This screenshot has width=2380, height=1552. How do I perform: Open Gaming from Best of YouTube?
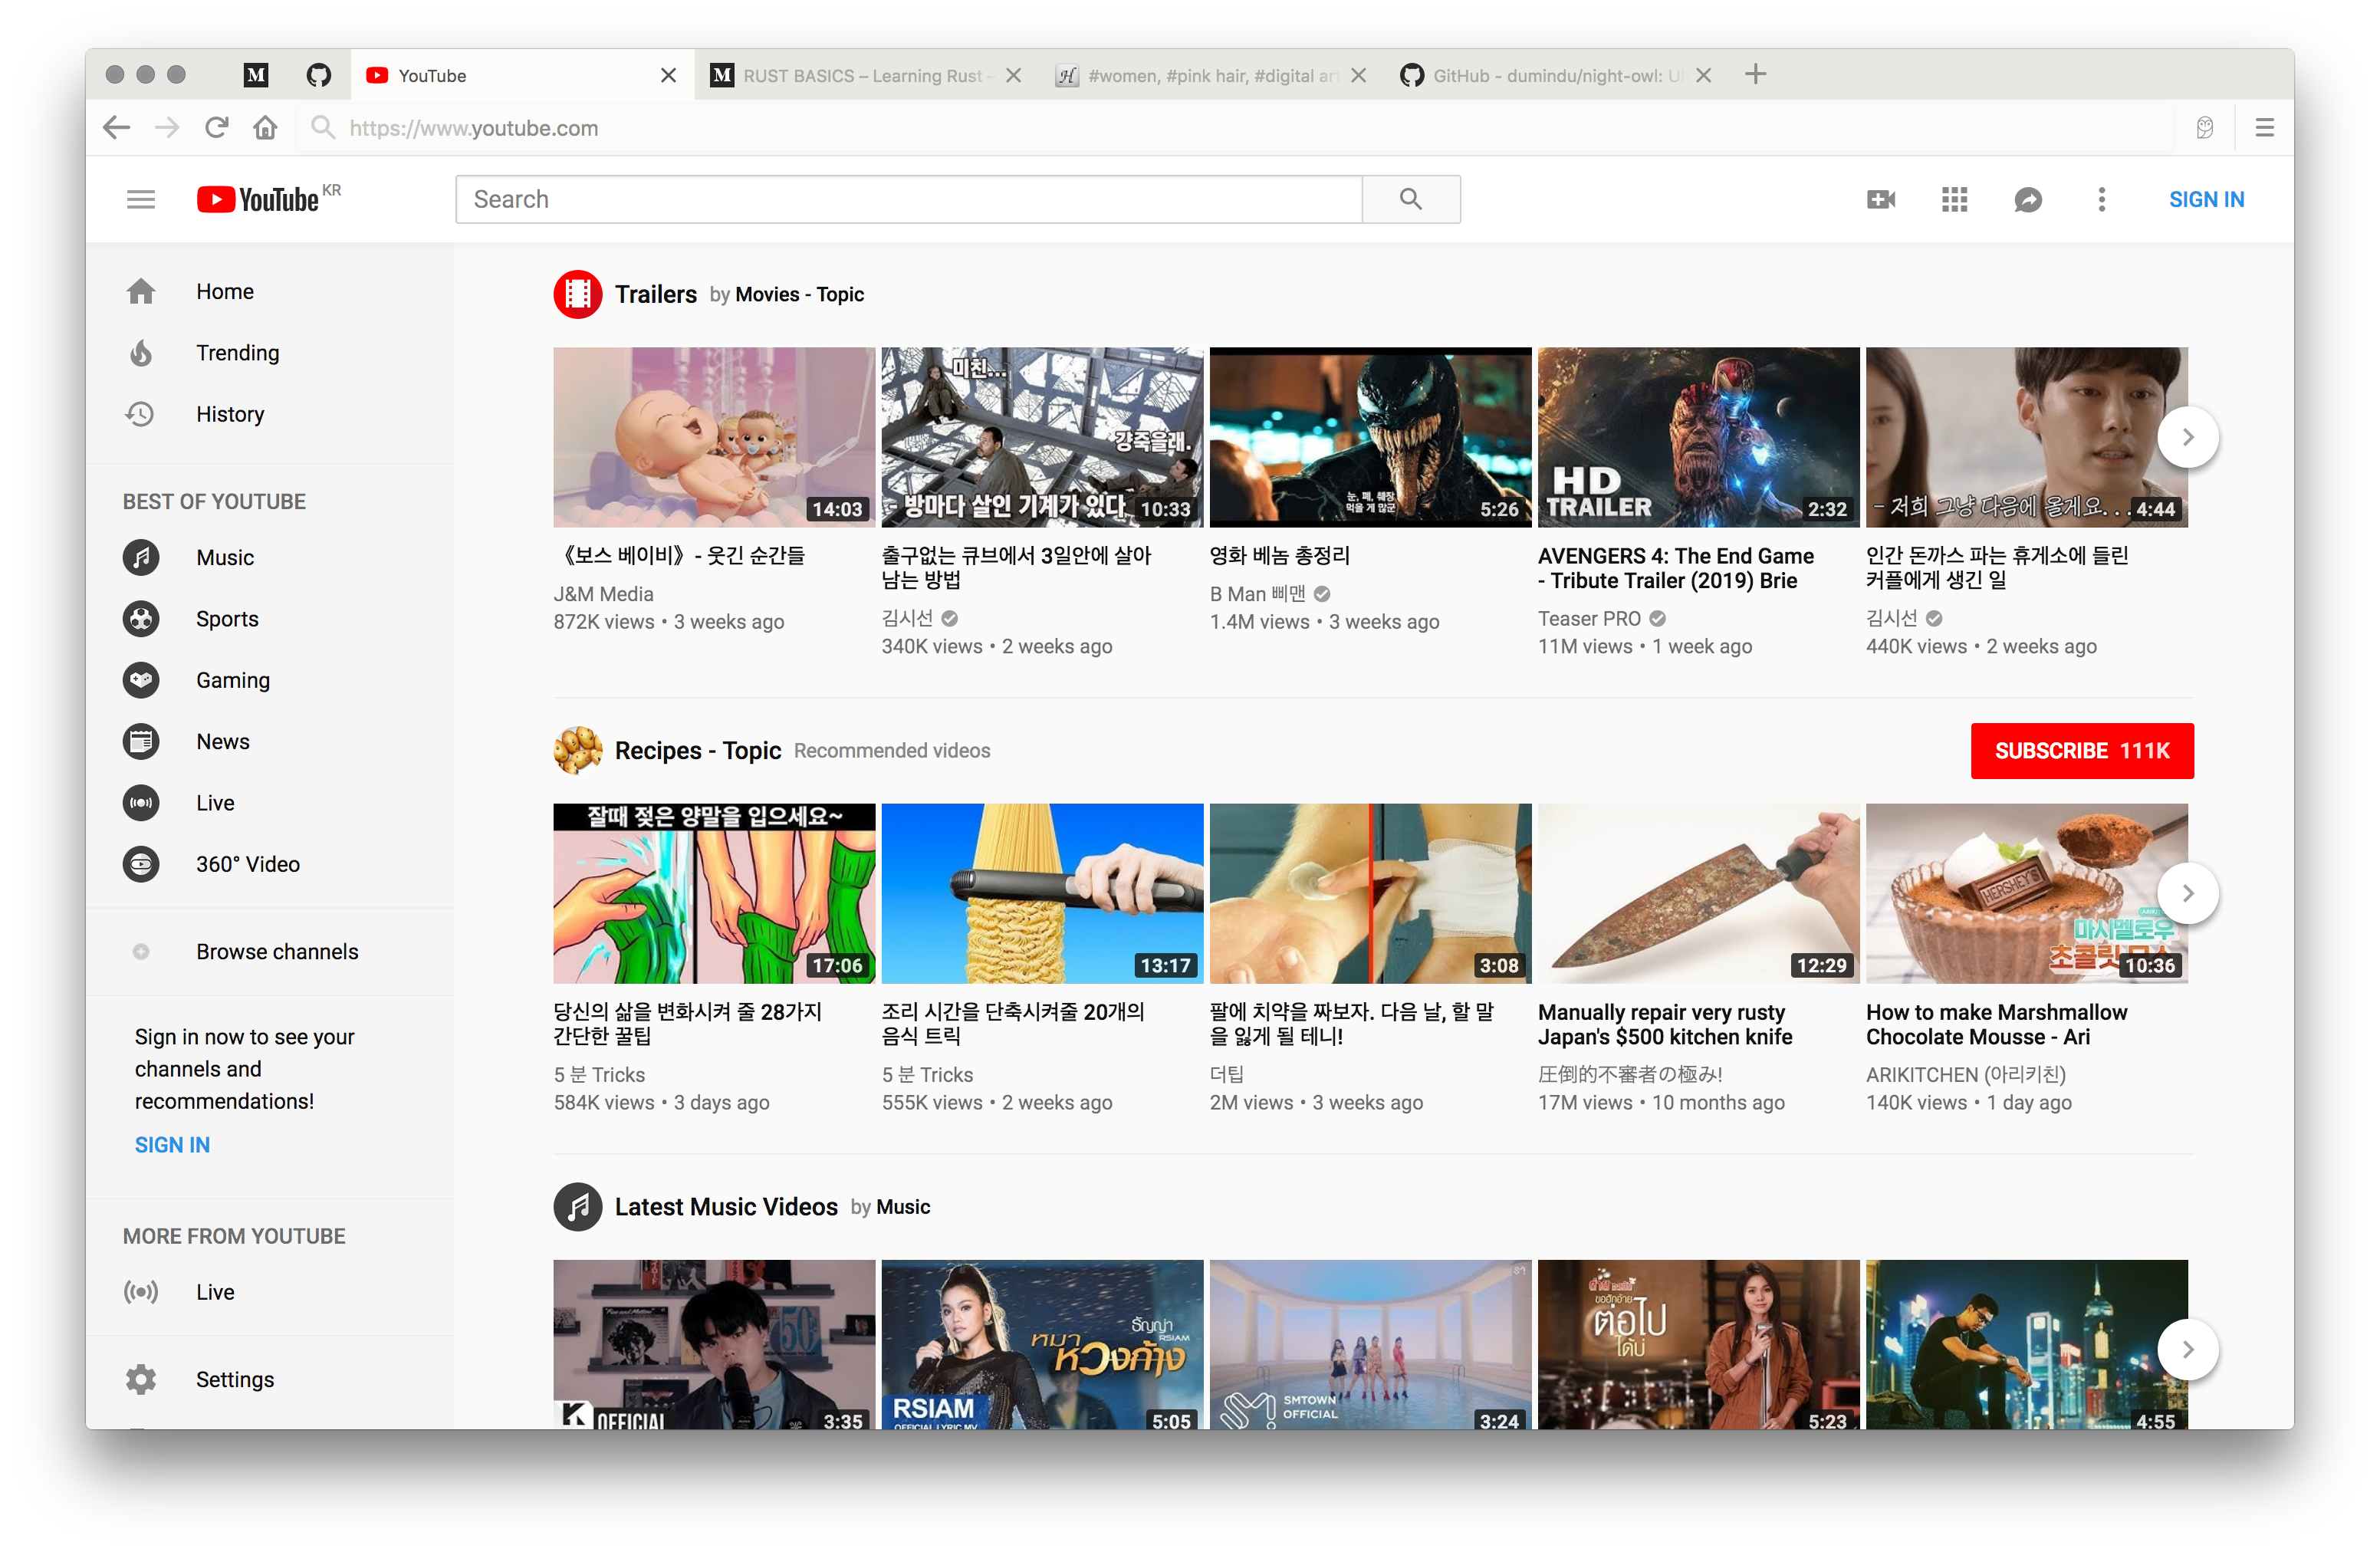[232, 680]
